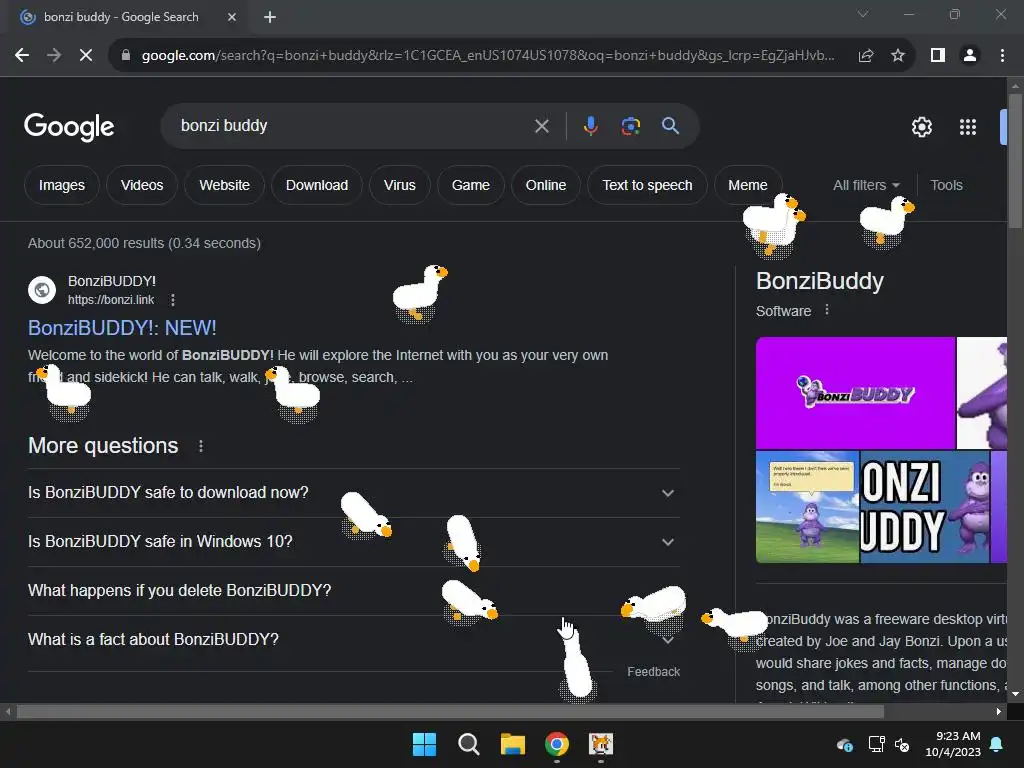Viewport: 1024px width, 768px height.
Task: Select the Text to speech chip
Action: click(647, 185)
